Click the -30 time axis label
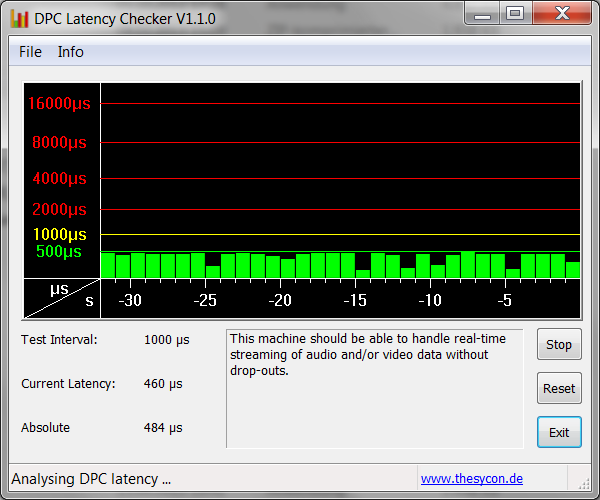The image size is (600, 500). coord(130,300)
